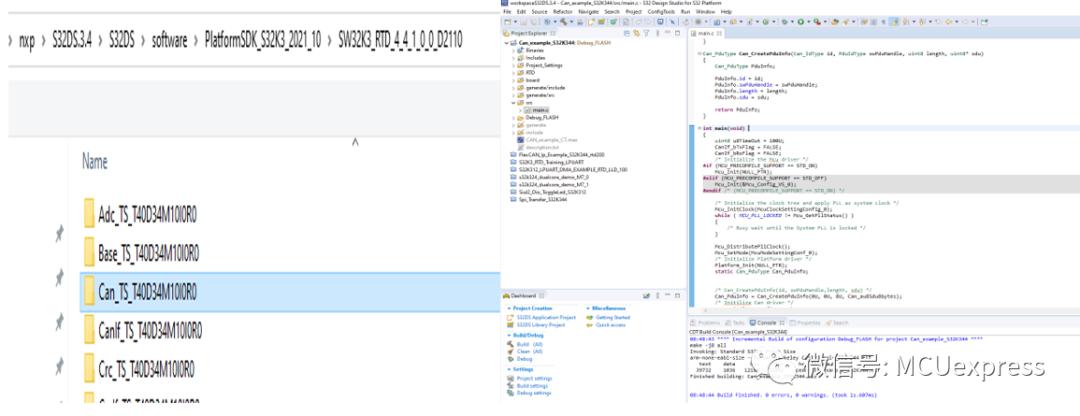The height and width of the screenshot is (416, 1080).
Task: Expand the Debug_FLASH folder node
Action: 513,118
